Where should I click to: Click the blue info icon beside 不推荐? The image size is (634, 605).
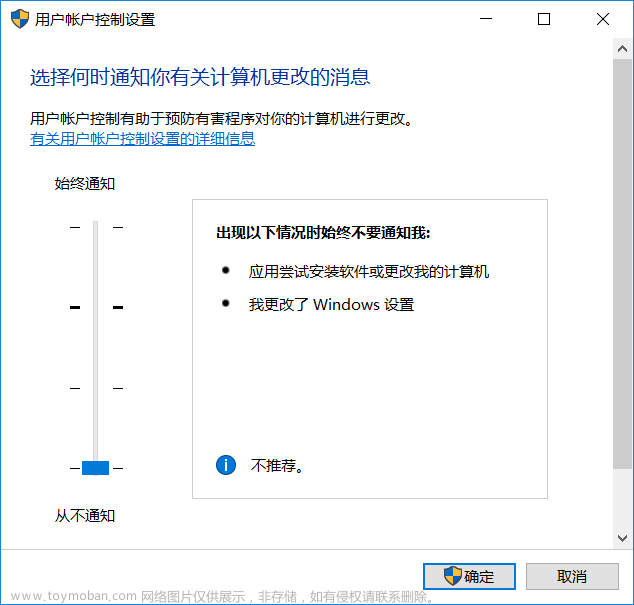pyautogui.click(x=226, y=465)
